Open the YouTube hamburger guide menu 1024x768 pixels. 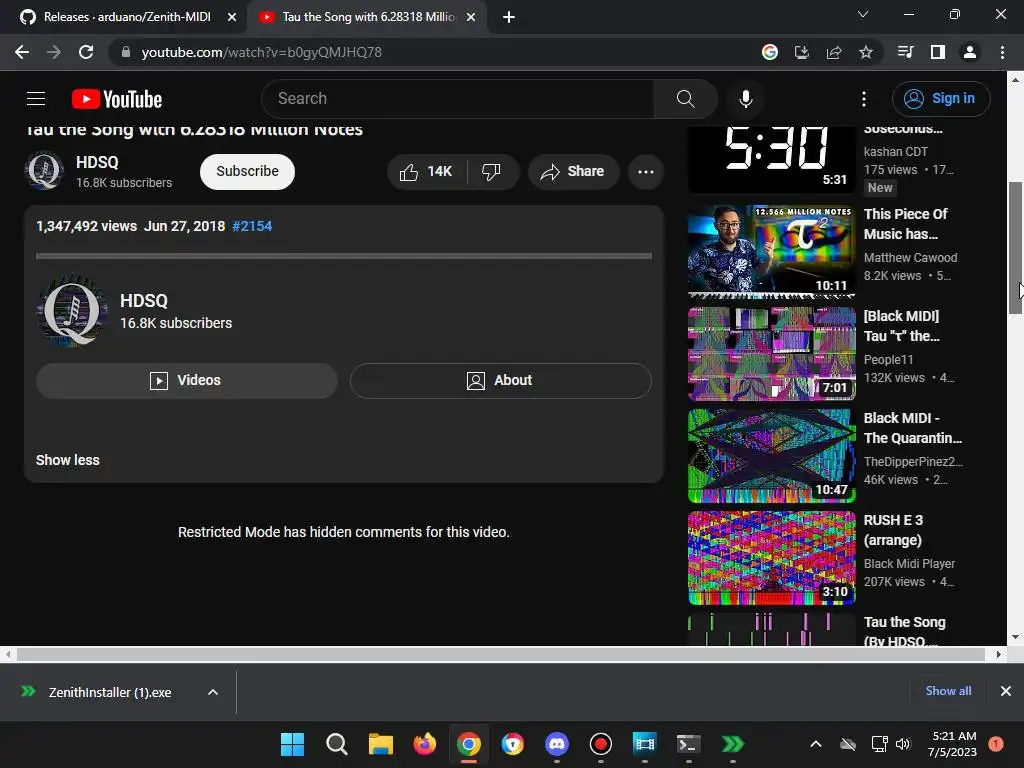tap(36, 99)
